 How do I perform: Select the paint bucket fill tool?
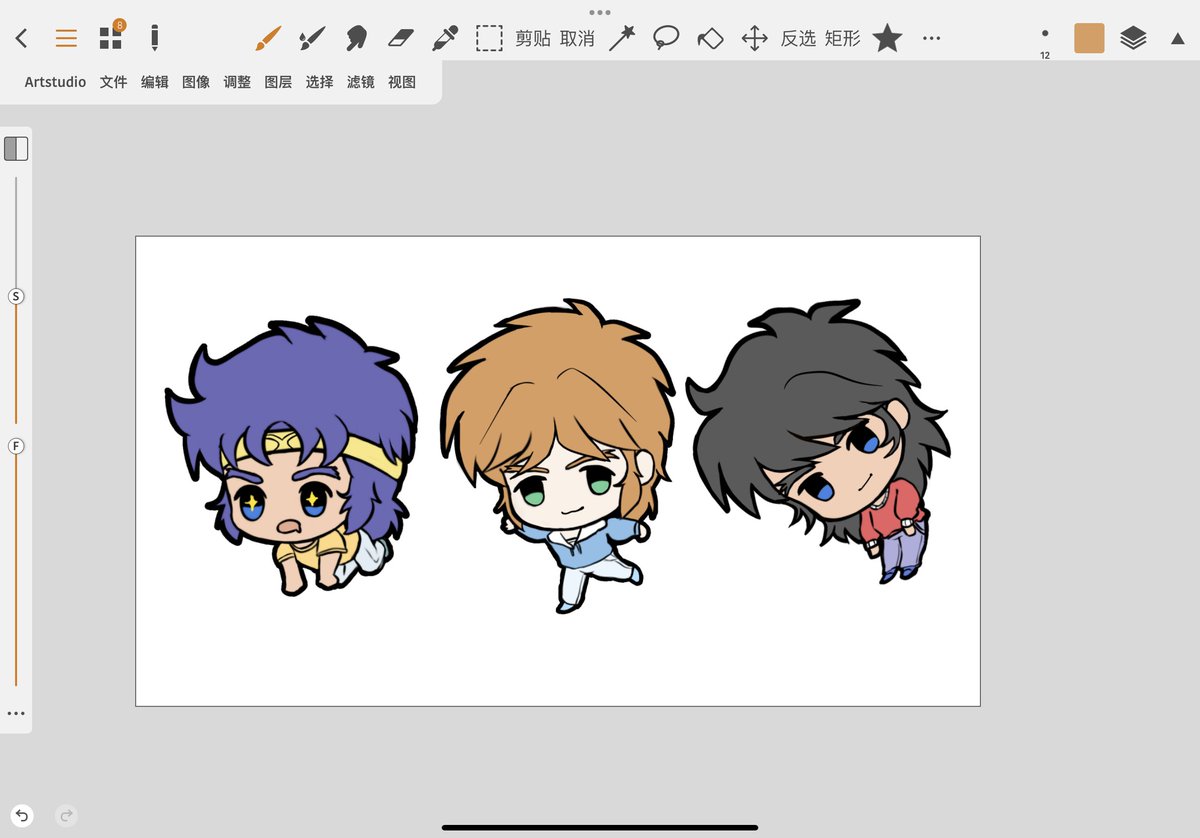click(710, 39)
